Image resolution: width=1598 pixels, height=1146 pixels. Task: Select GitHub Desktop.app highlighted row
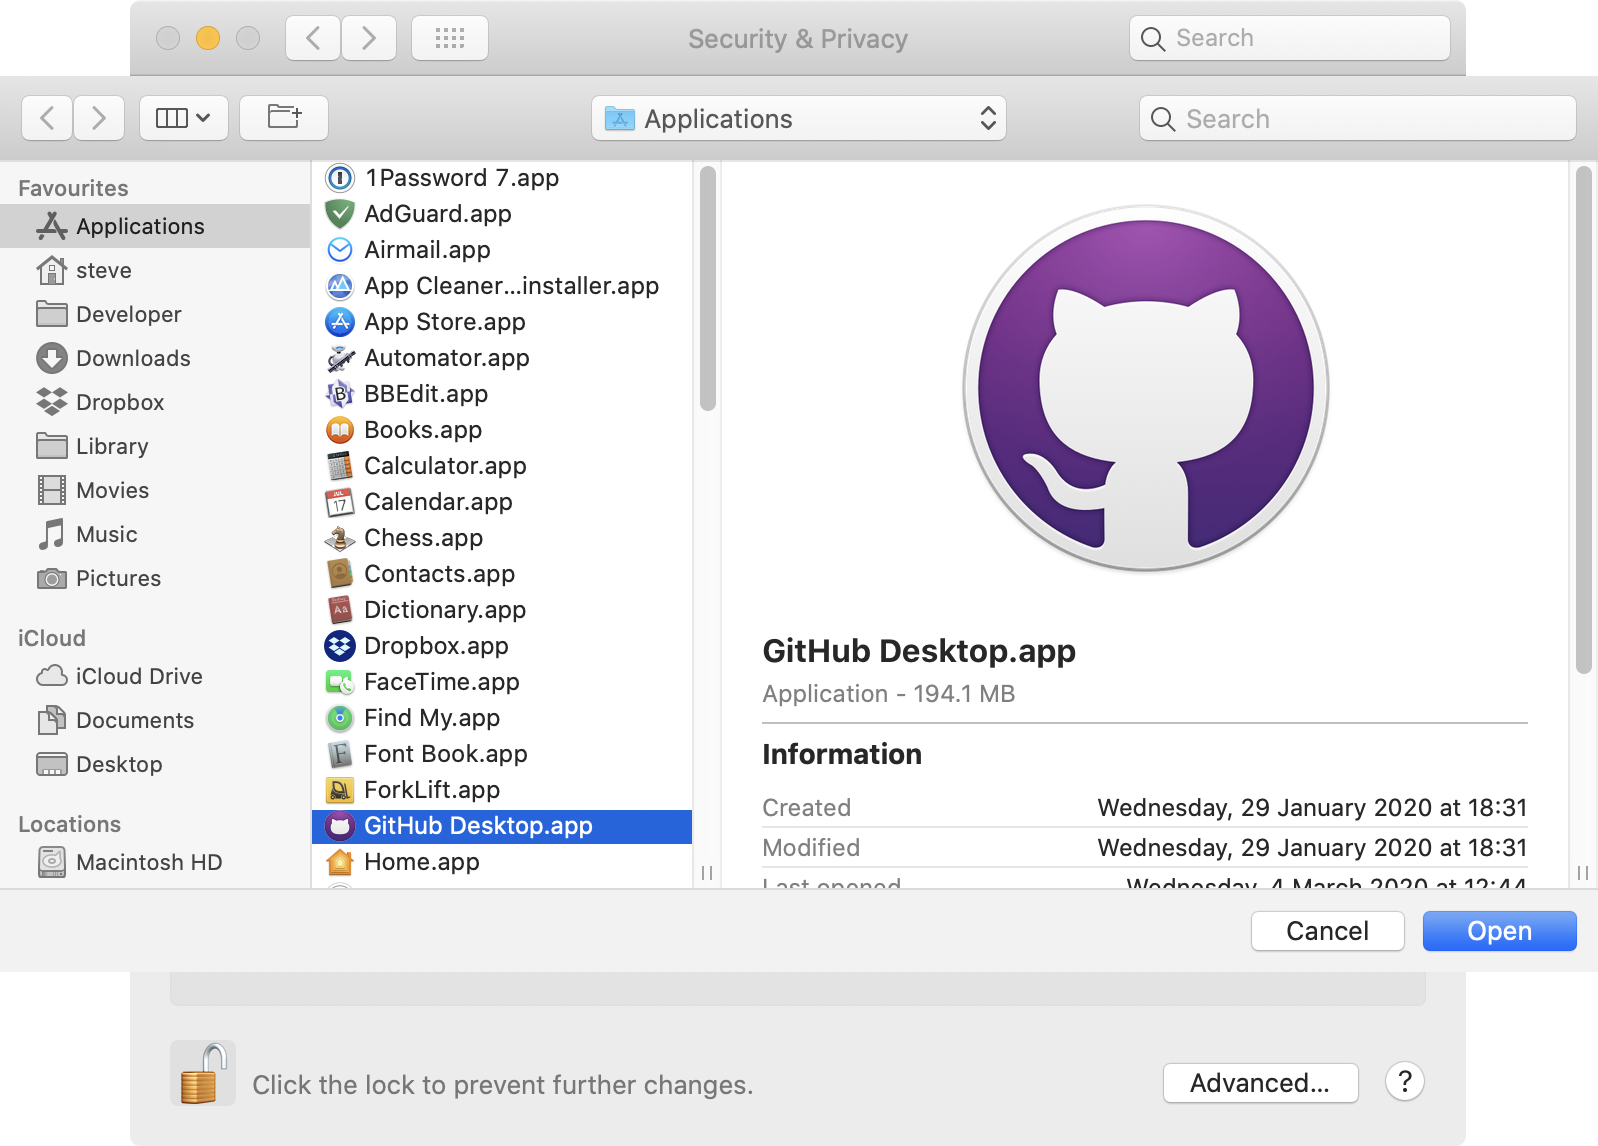[502, 826]
